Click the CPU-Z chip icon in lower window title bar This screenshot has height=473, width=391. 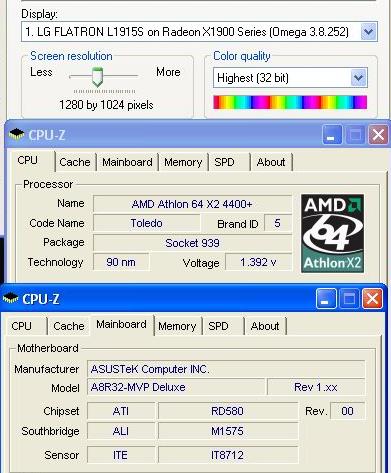tap(10, 298)
